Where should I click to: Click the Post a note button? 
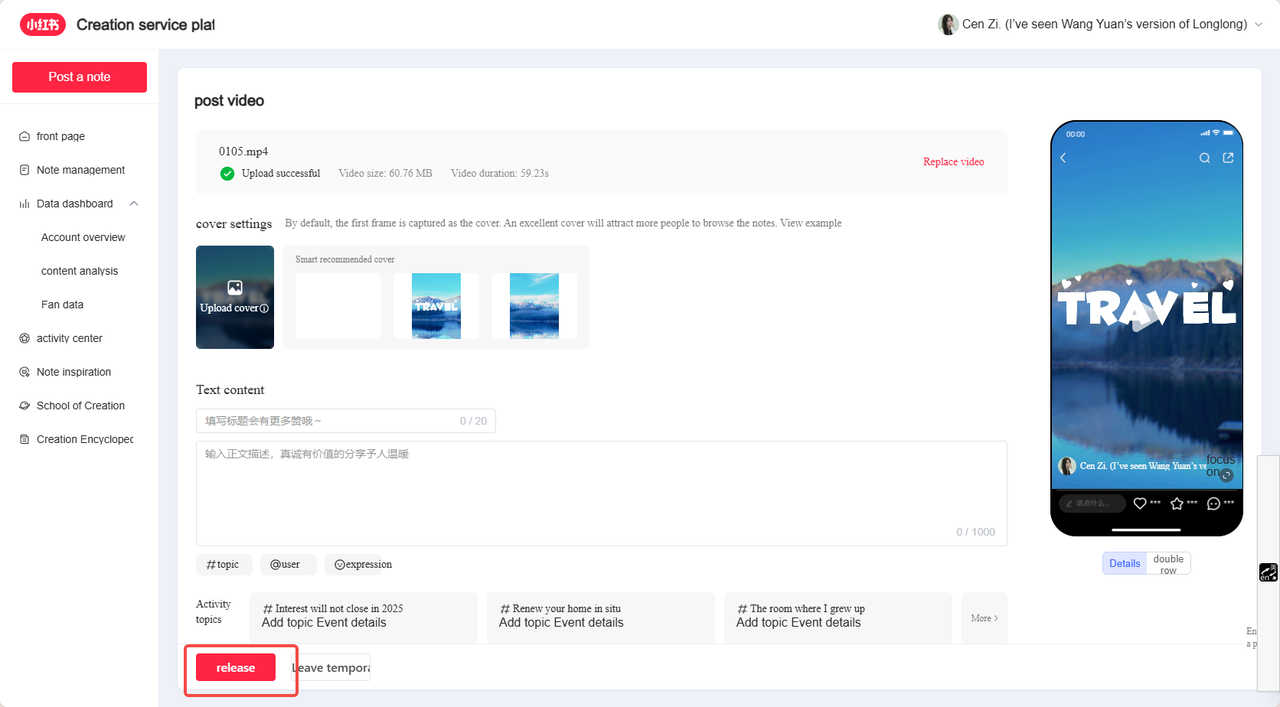pyautogui.click(x=79, y=77)
